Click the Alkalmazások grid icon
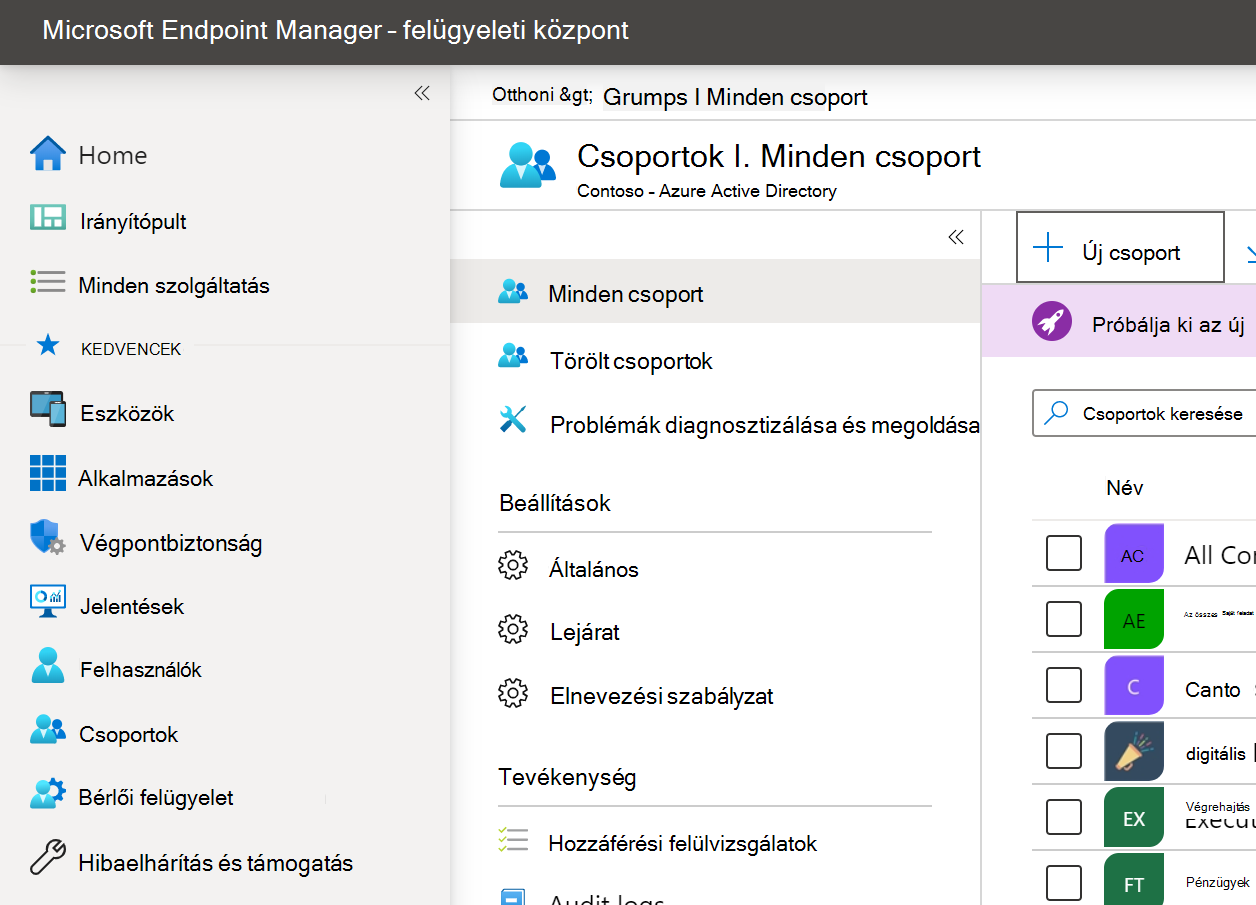Screen dimensions: 1256x905 [x=47, y=474]
